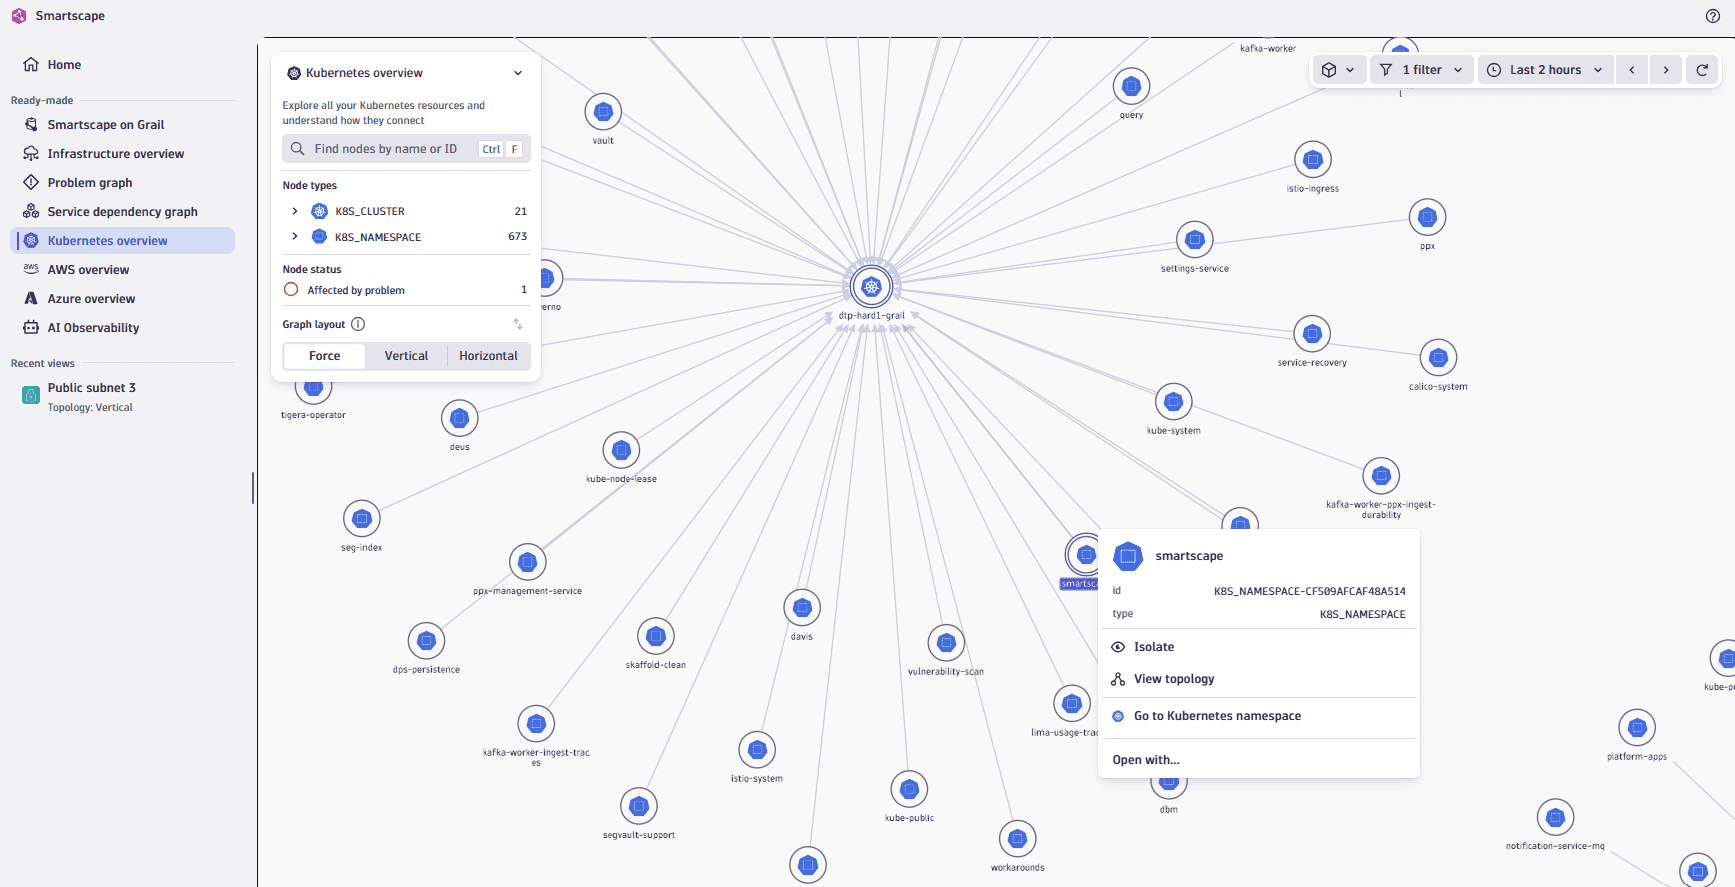Click the Graph layout info icon
Viewport: 1735px width, 887px height.
pyautogui.click(x=358, y=324)
